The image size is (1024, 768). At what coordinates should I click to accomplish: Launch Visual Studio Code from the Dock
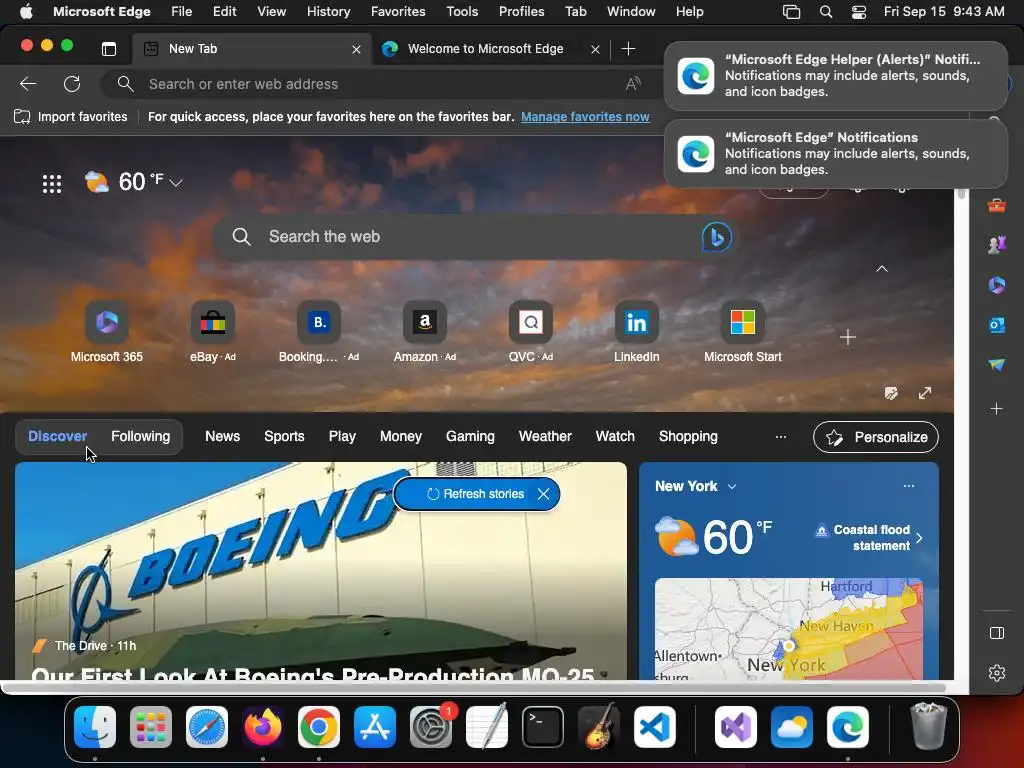(x=654, y=727)
